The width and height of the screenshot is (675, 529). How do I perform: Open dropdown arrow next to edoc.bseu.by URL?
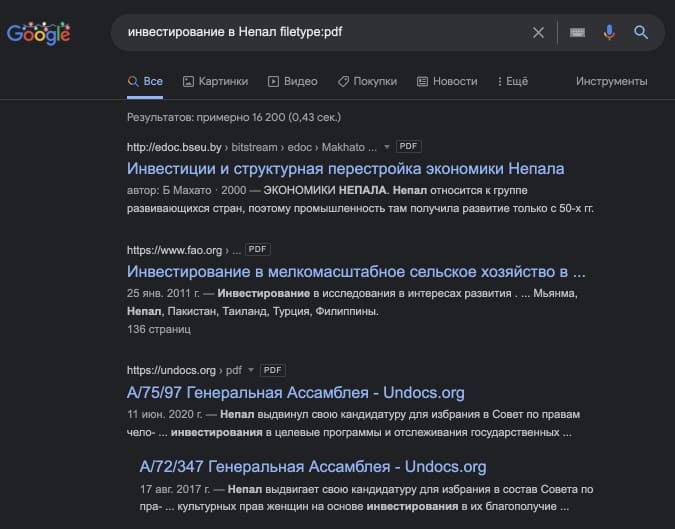click(x=387, y=147)
